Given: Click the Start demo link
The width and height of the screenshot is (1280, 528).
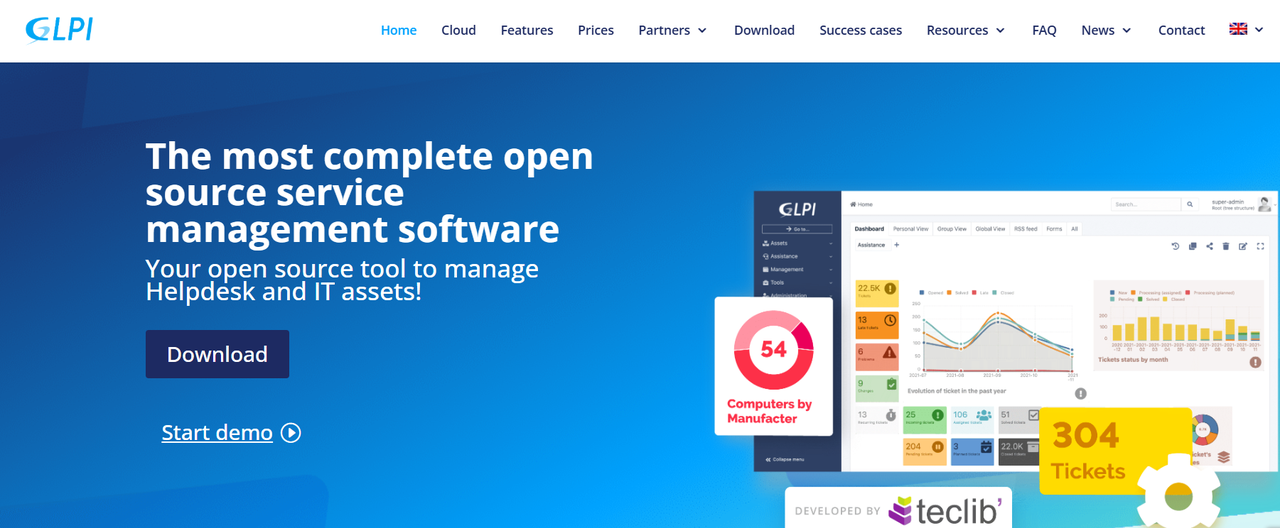Looking at the screenshot, I should [217, 432].
